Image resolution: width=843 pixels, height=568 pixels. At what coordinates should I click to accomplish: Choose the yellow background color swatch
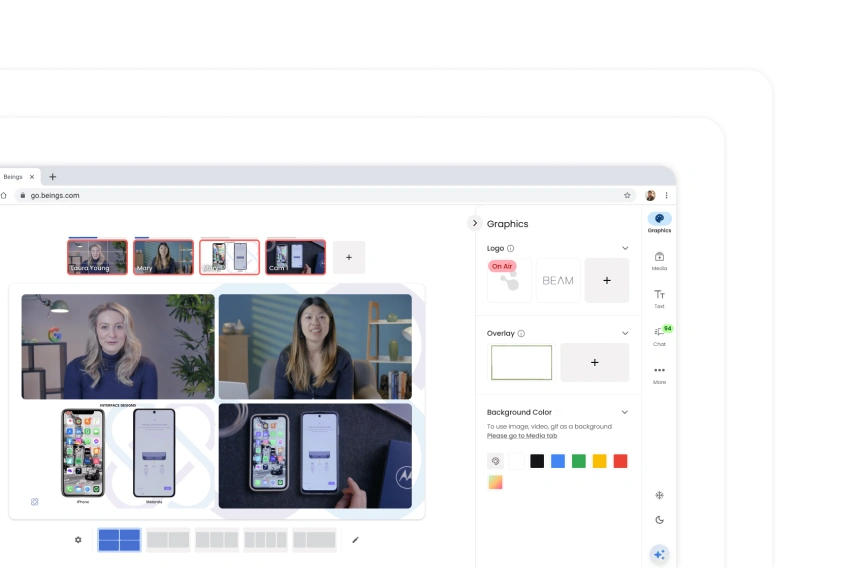[x=599, y=461]
